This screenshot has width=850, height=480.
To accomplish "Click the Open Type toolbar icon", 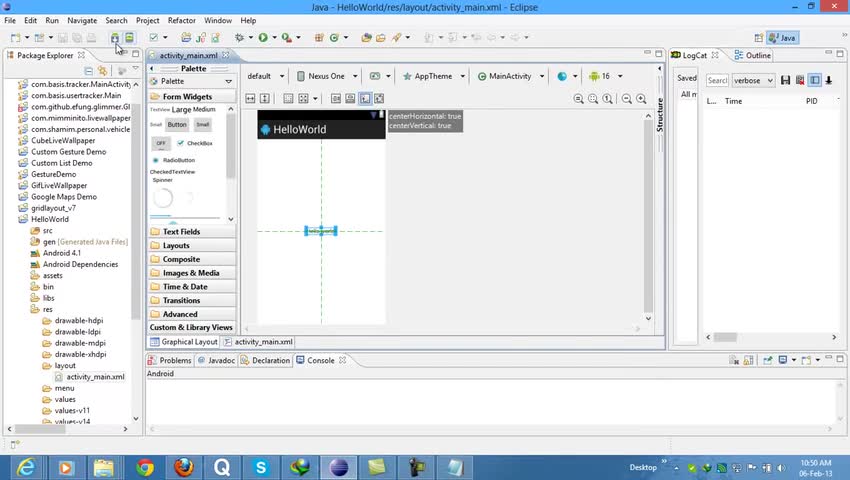I will pyautogui.click(x=366, y=37).
